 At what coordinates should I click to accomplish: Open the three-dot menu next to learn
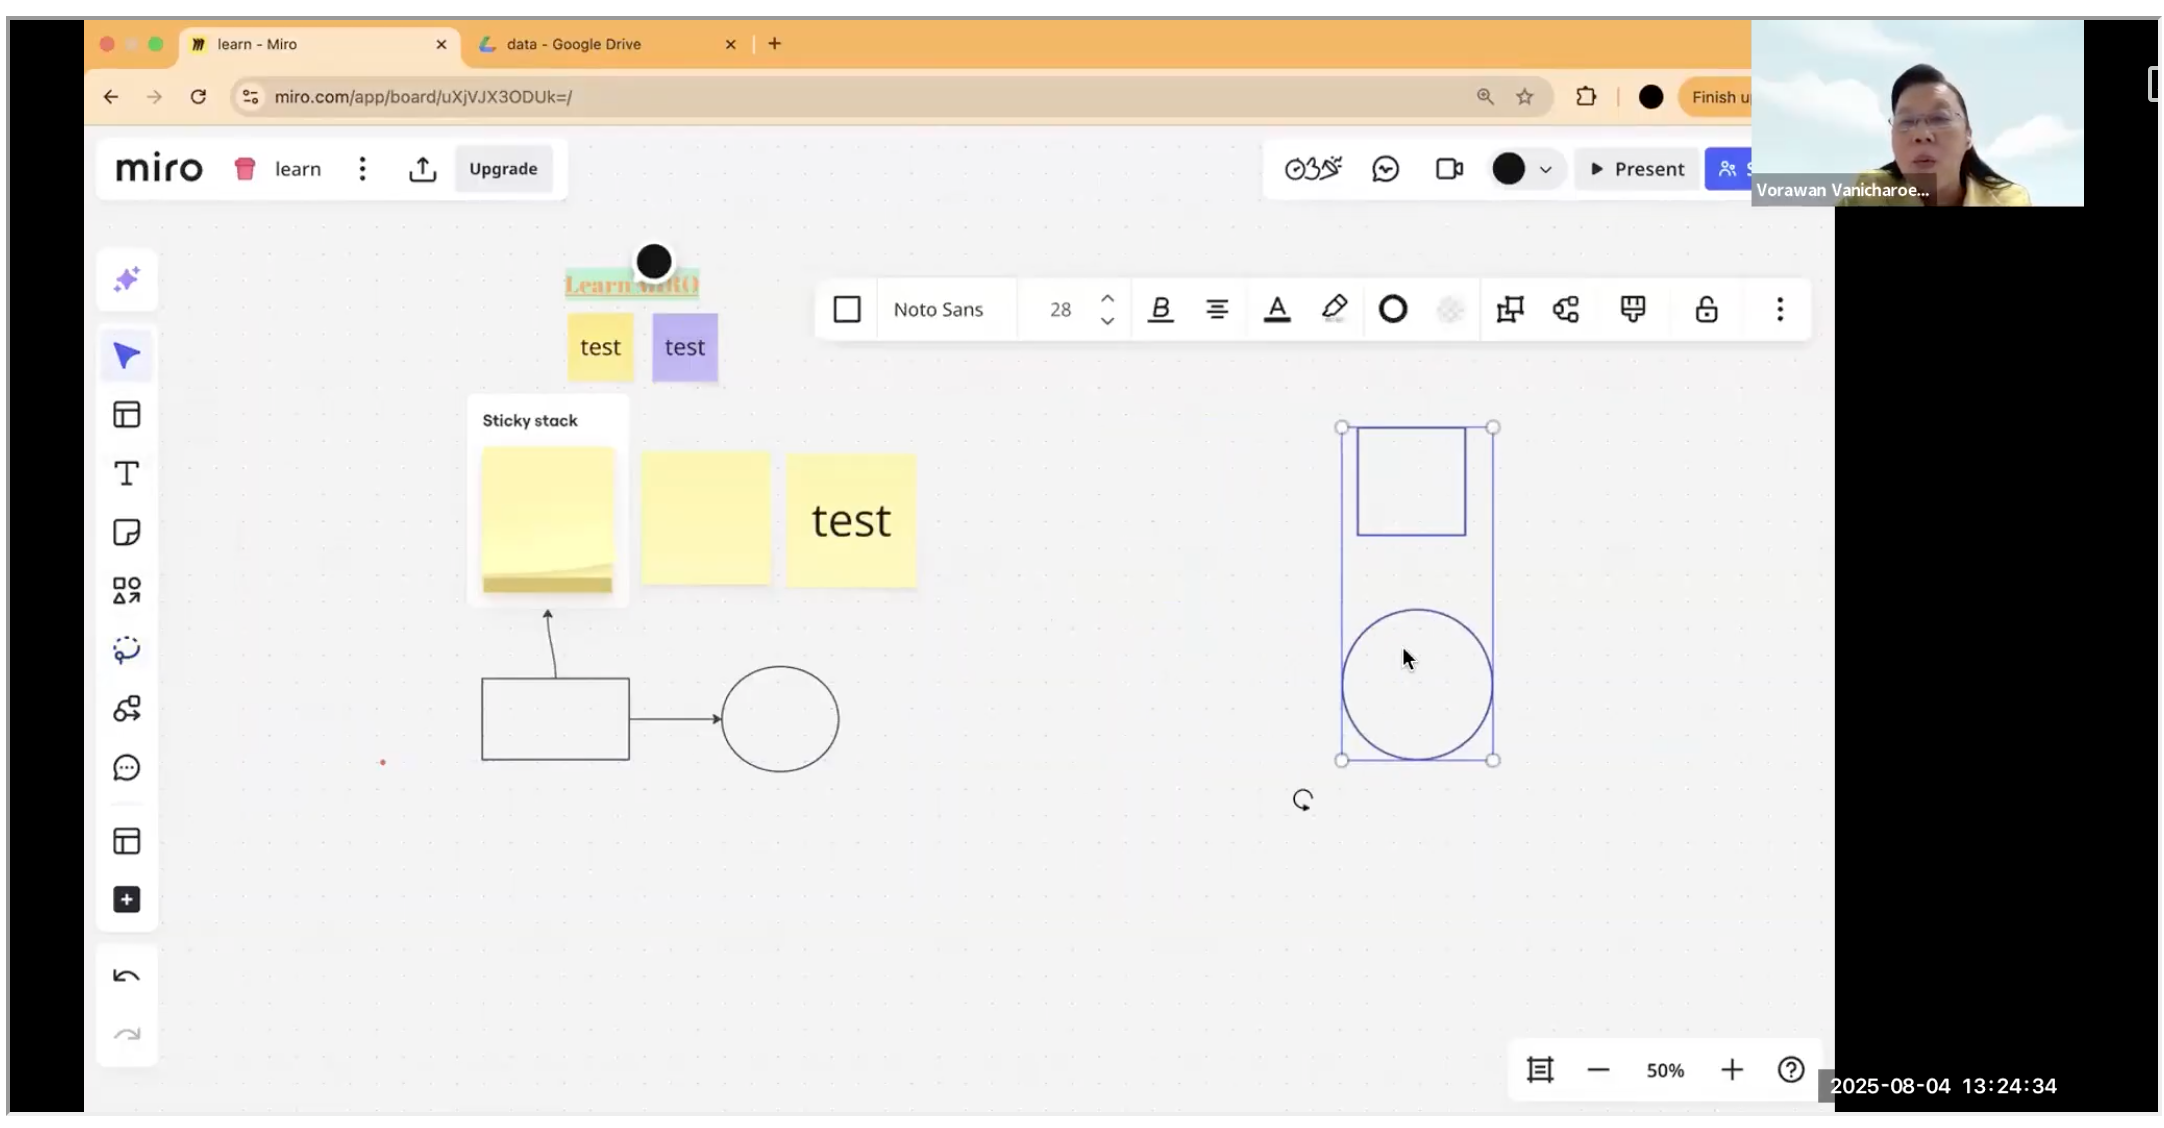point(362,169)
